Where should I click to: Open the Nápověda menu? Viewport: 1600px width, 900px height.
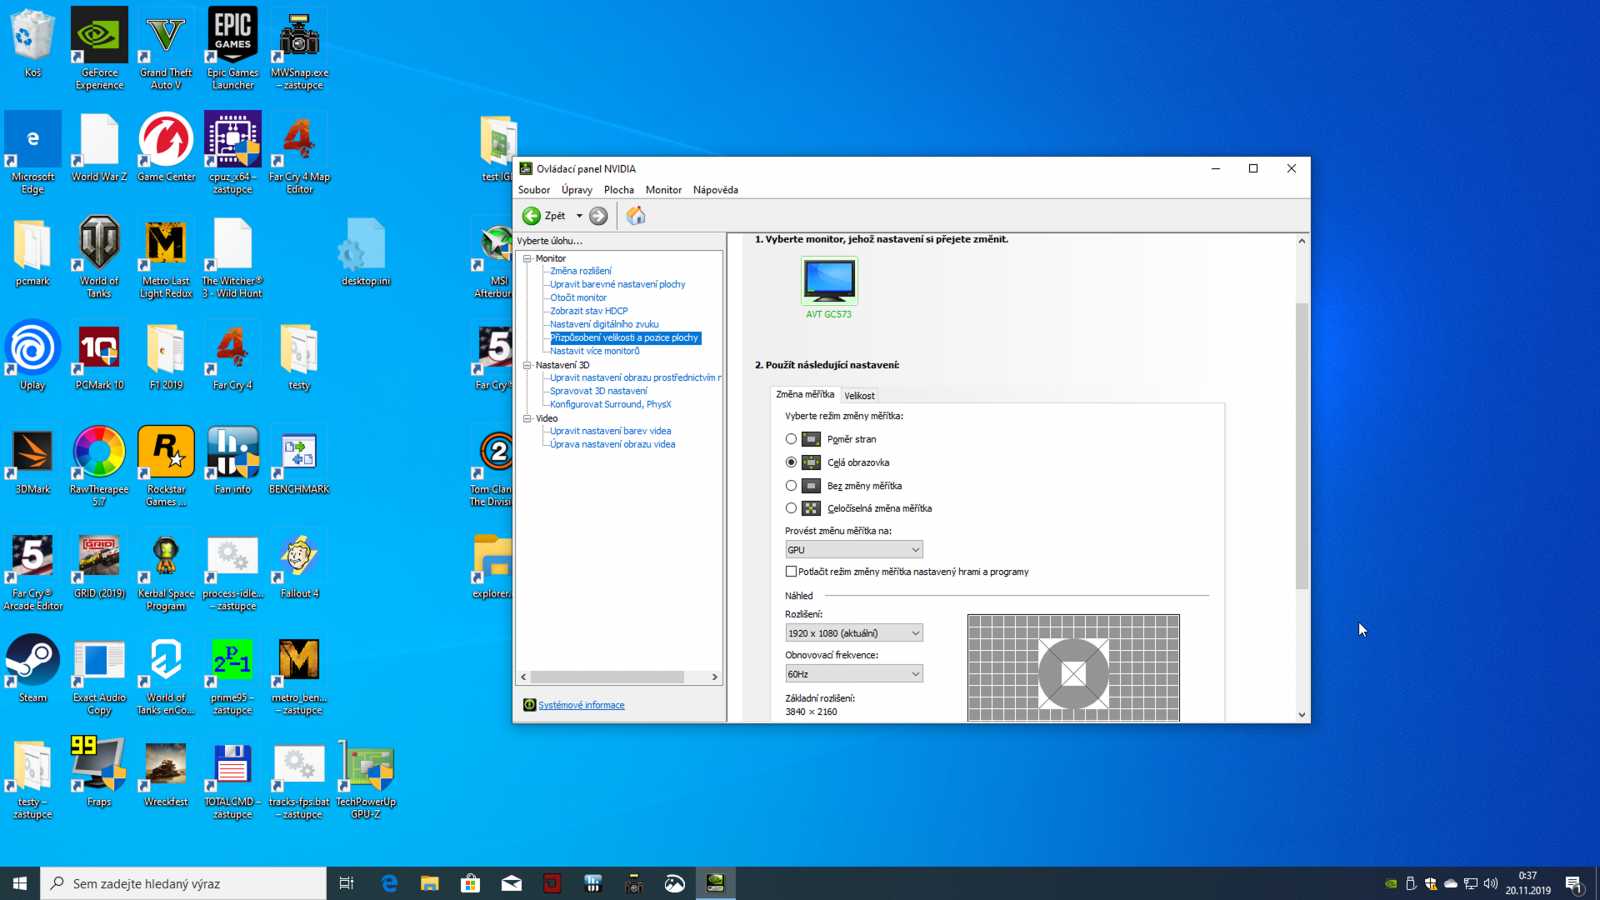[716, 190]
